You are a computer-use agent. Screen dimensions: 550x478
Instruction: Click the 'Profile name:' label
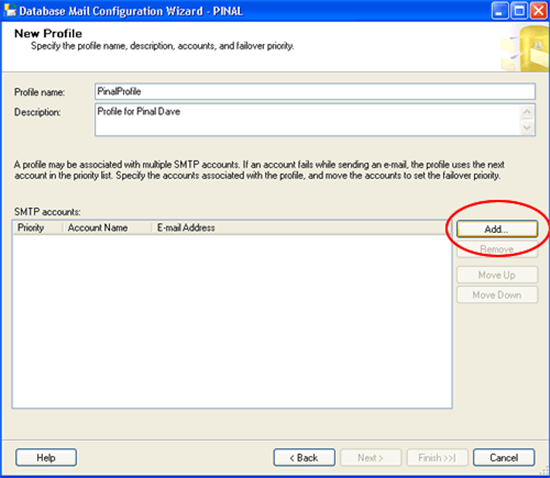point(39,92)
